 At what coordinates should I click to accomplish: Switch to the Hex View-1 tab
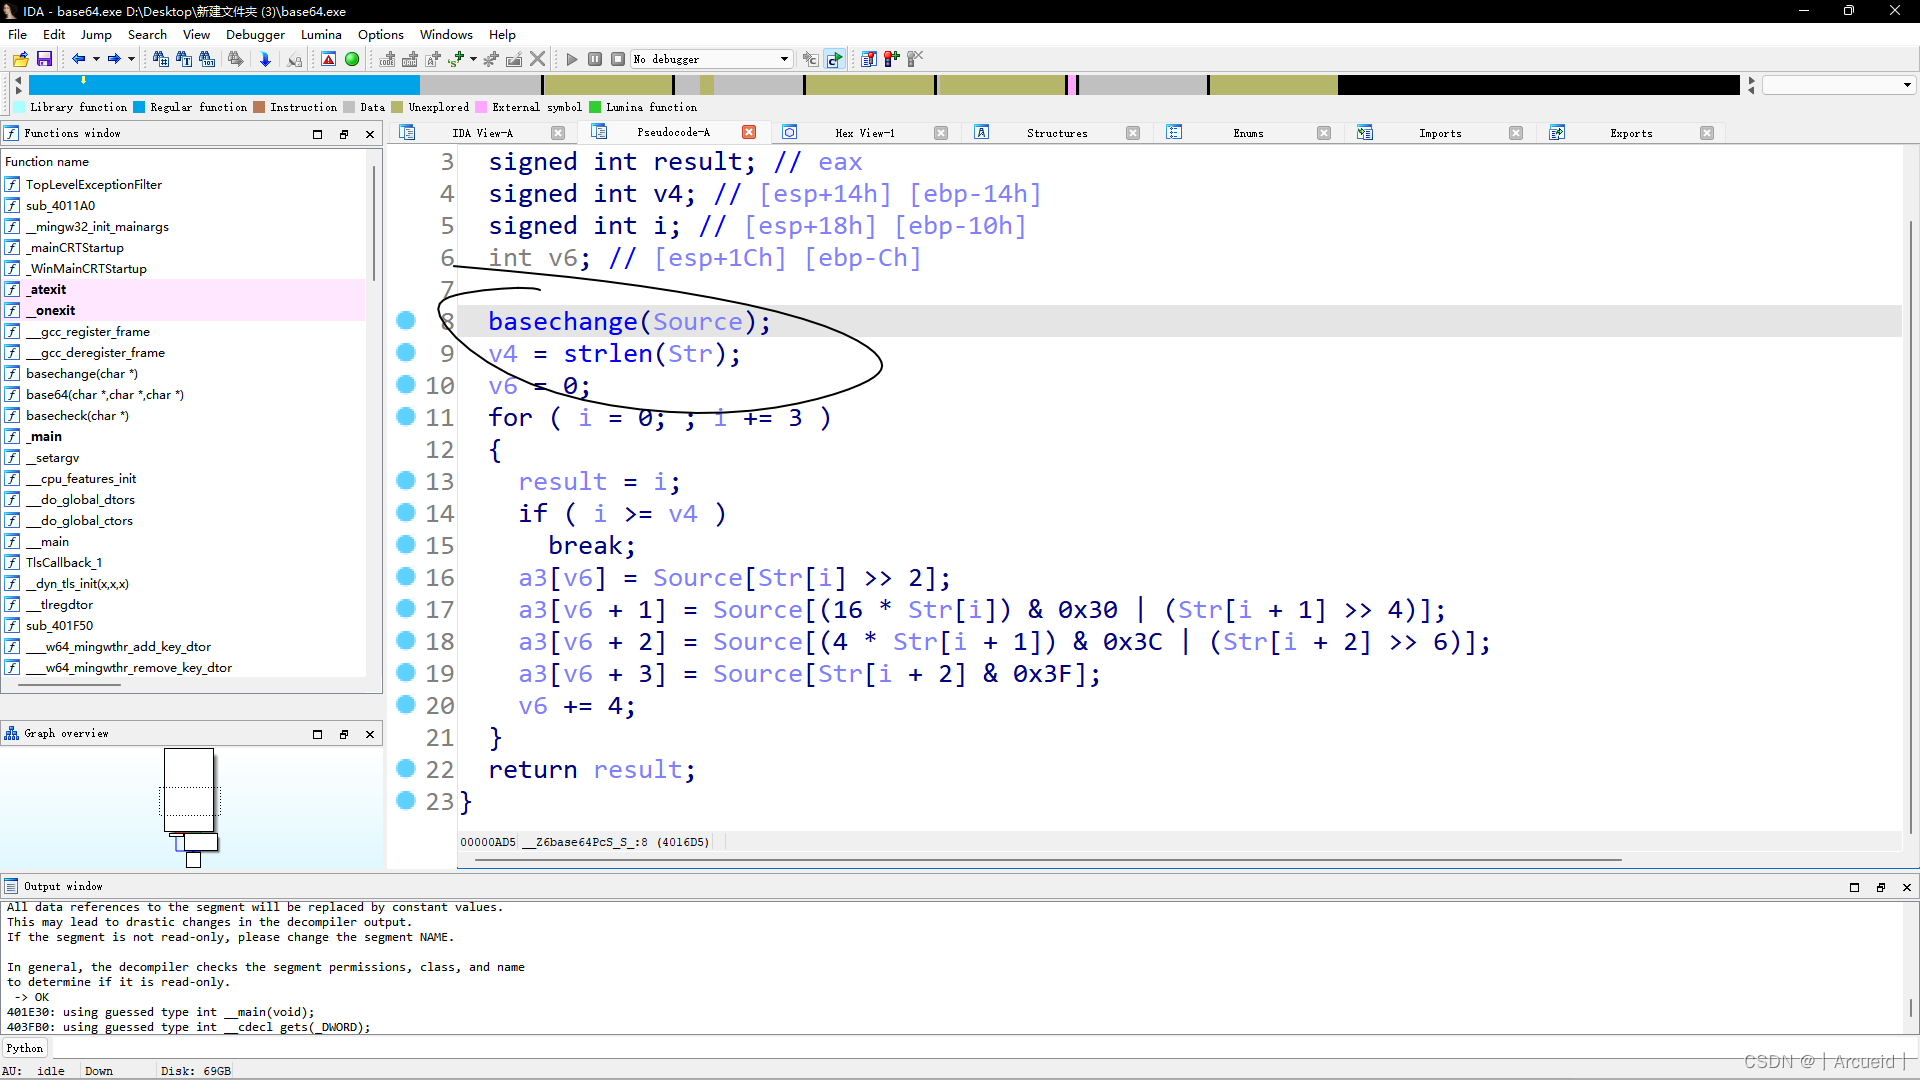865,133
